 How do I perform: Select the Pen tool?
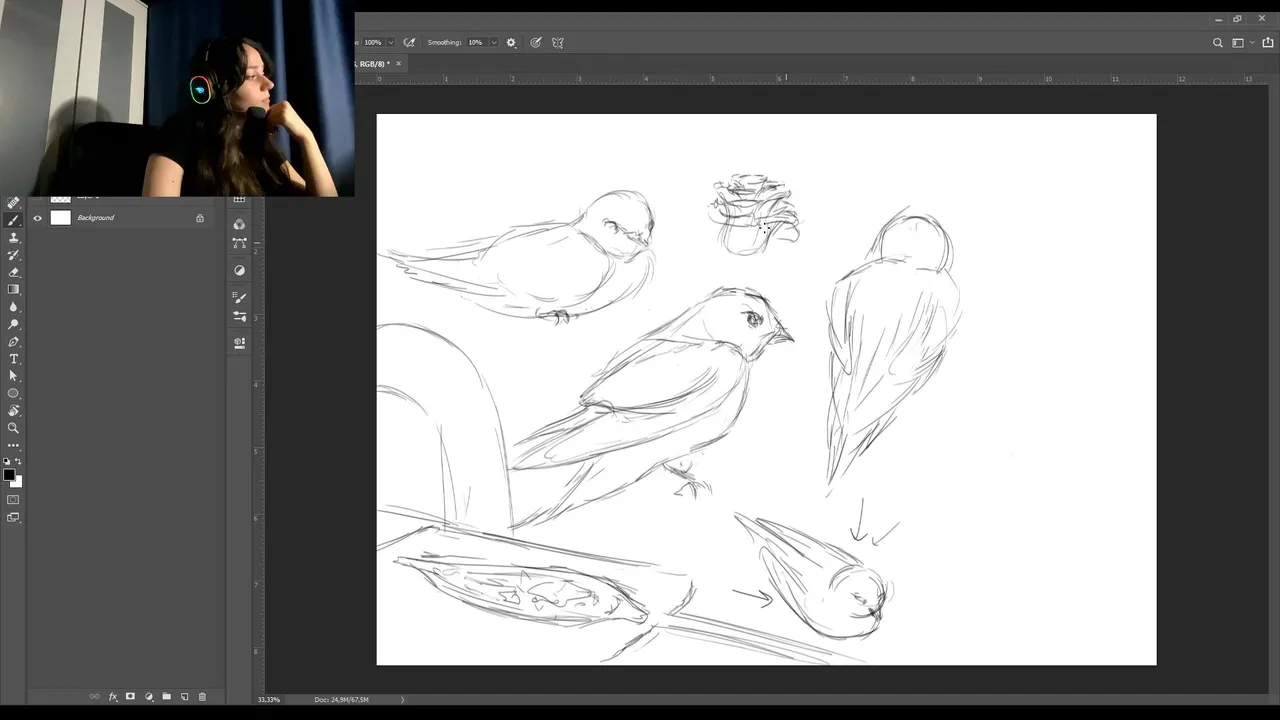click(x=13, y=341)
